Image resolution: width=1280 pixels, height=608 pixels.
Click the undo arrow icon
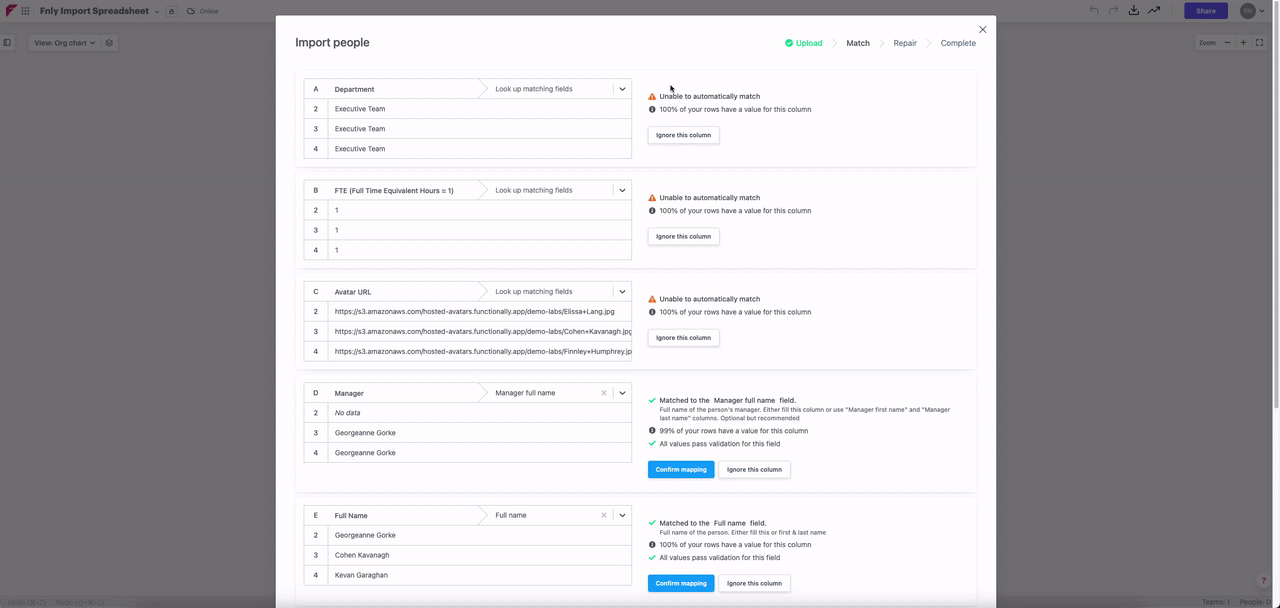1094,11
